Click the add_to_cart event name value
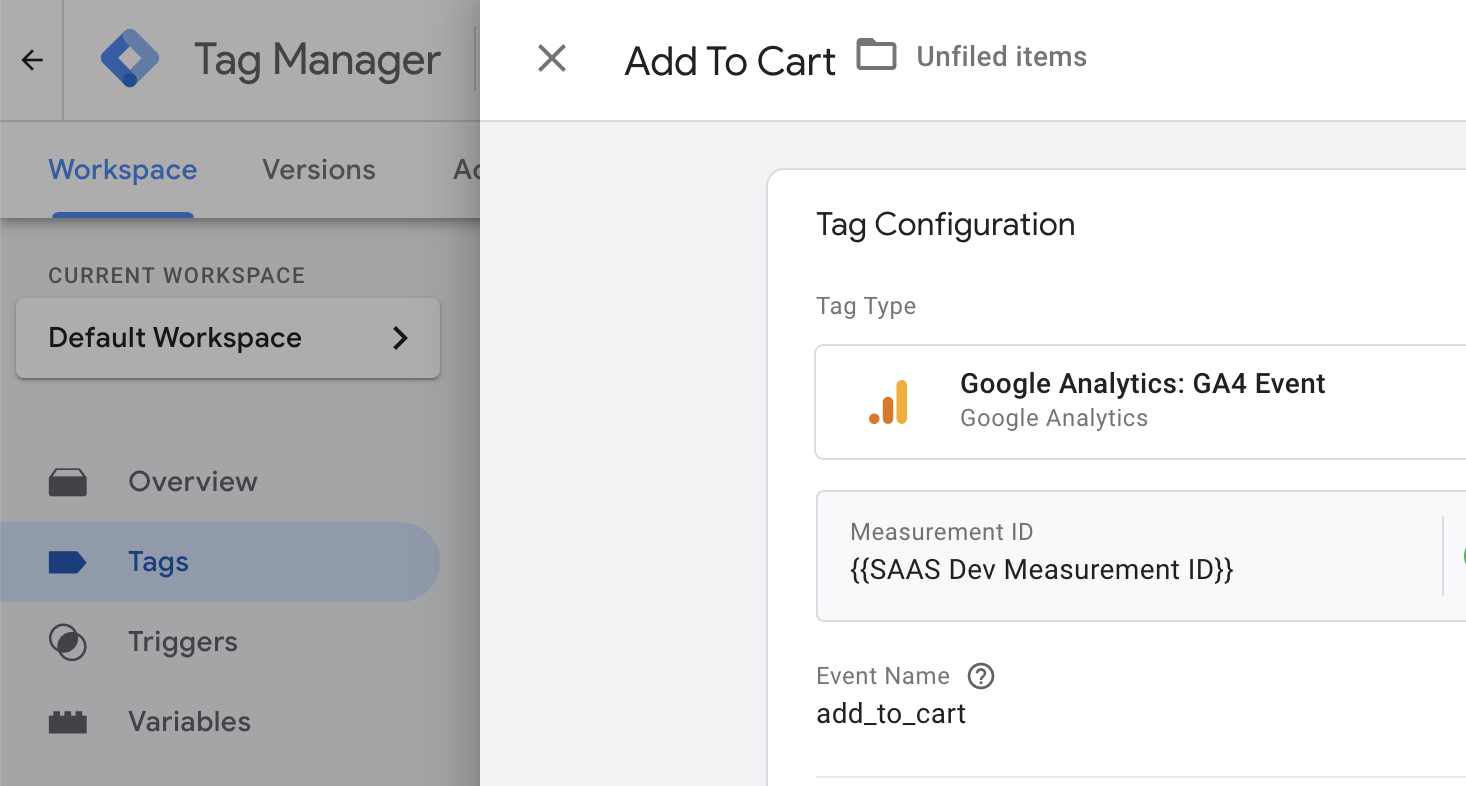This screenshot has height=786, width=1466. (x=891, y=714)
